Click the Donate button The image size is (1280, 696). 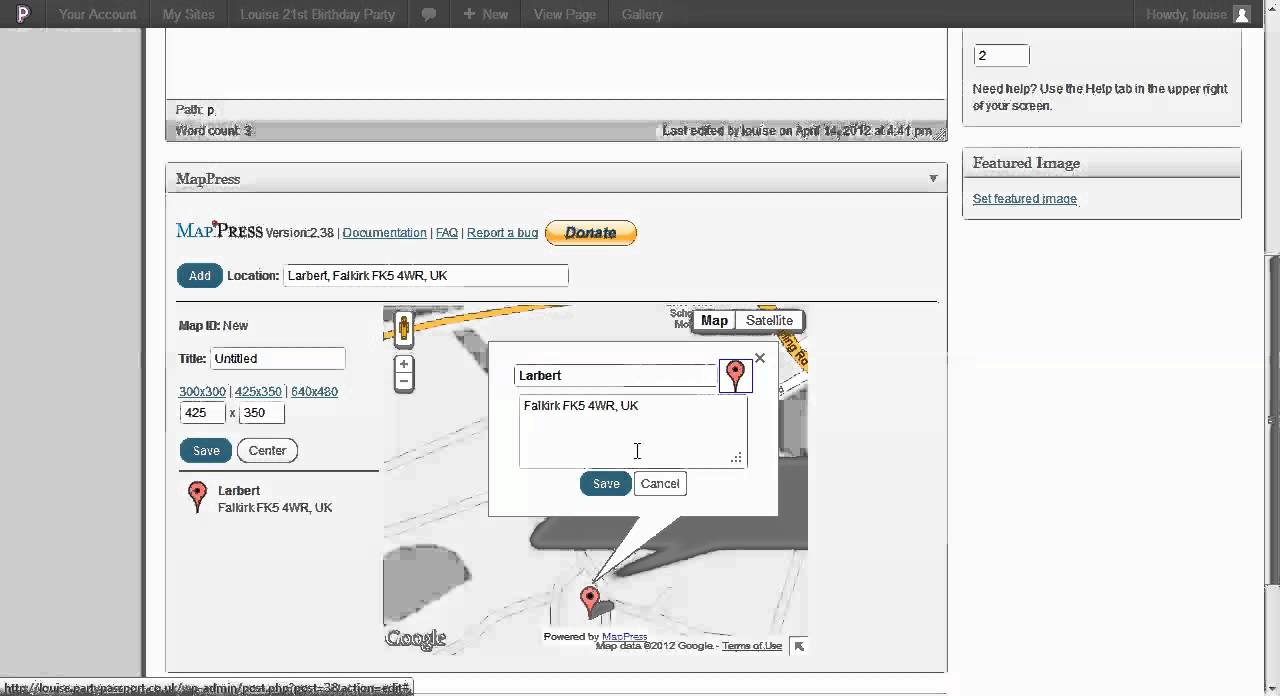point(591,233)
